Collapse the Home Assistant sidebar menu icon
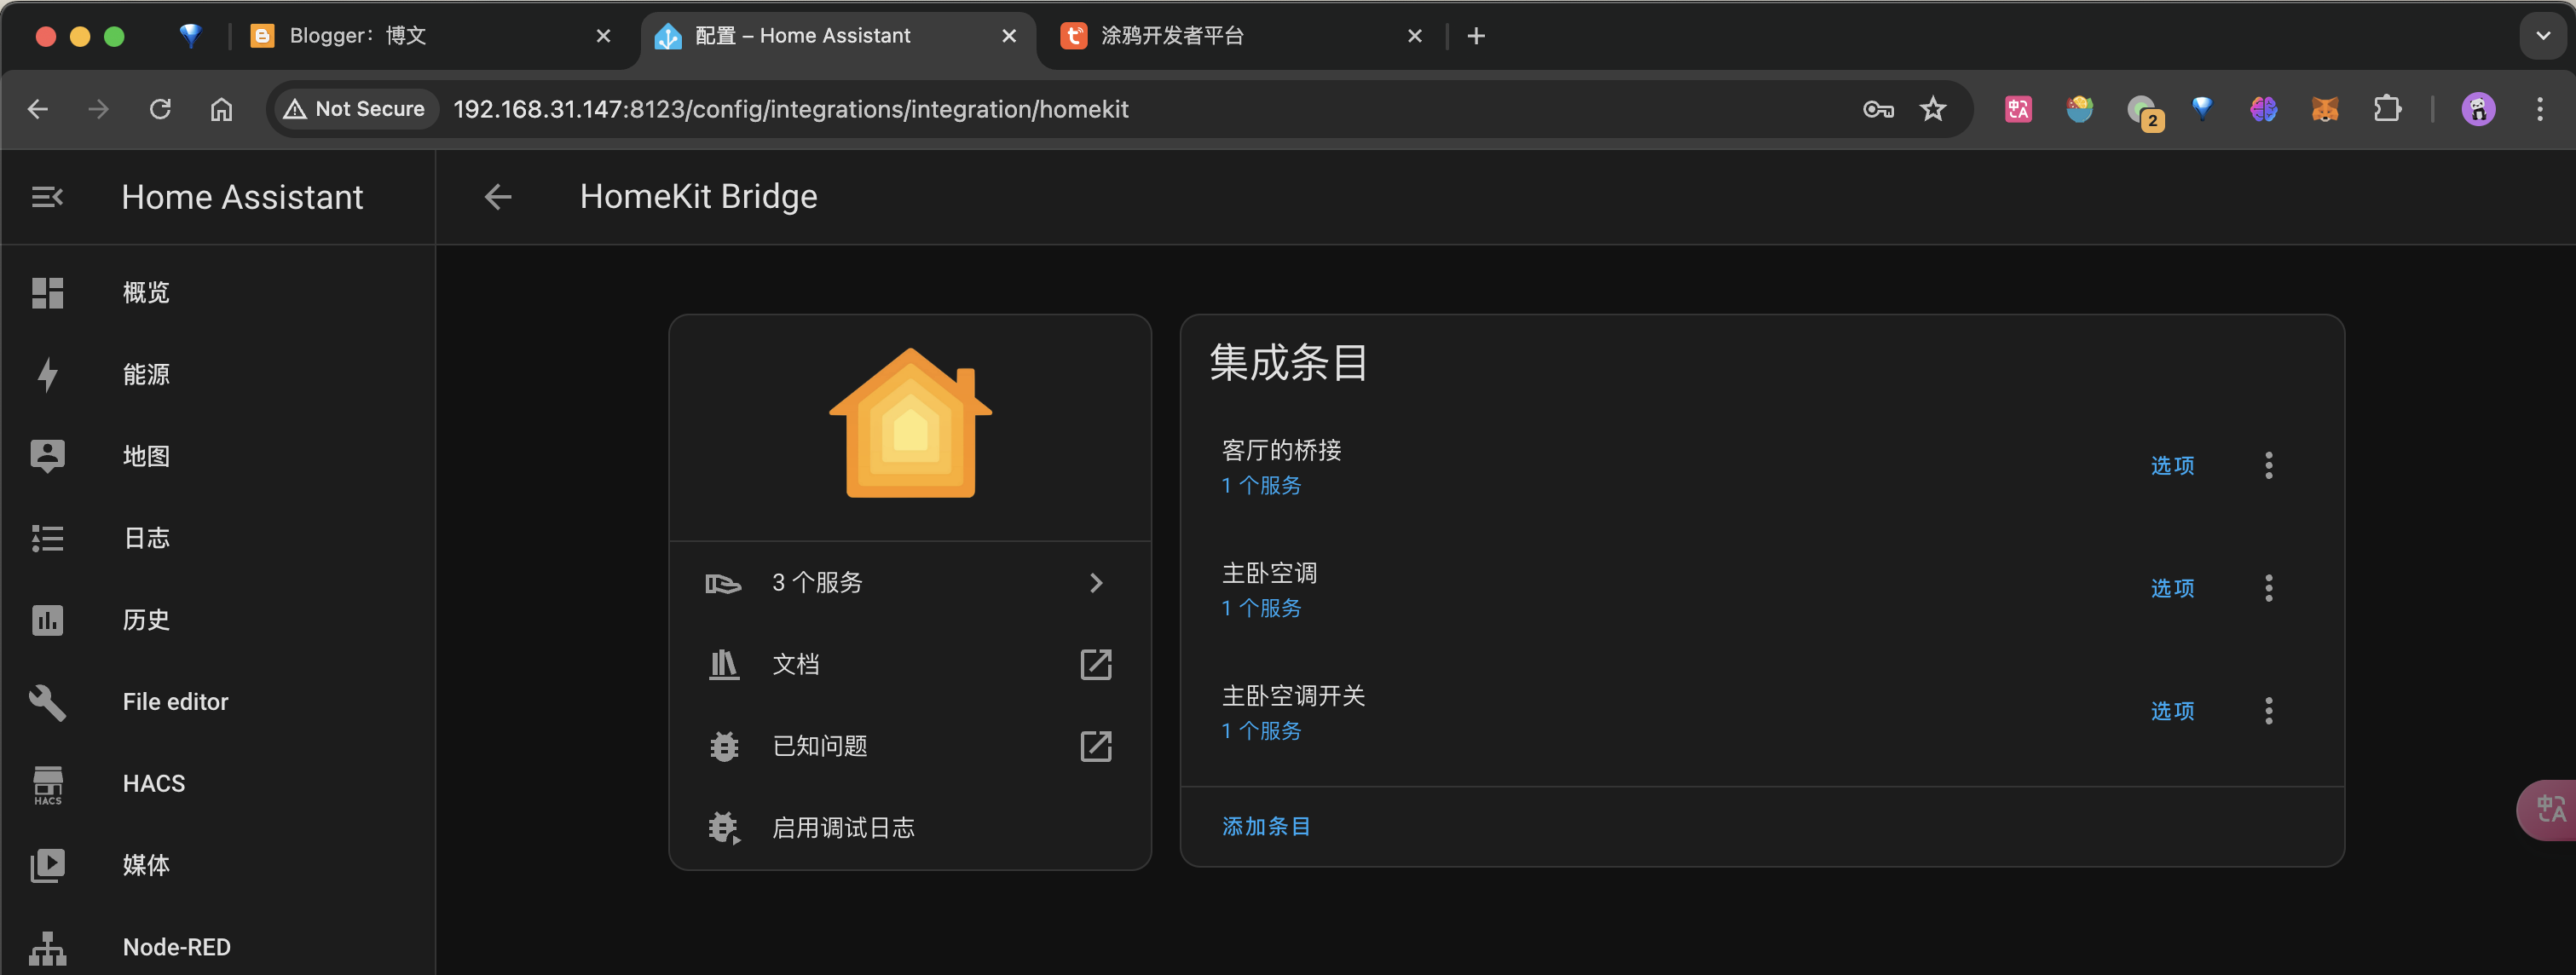 [47, 197]
